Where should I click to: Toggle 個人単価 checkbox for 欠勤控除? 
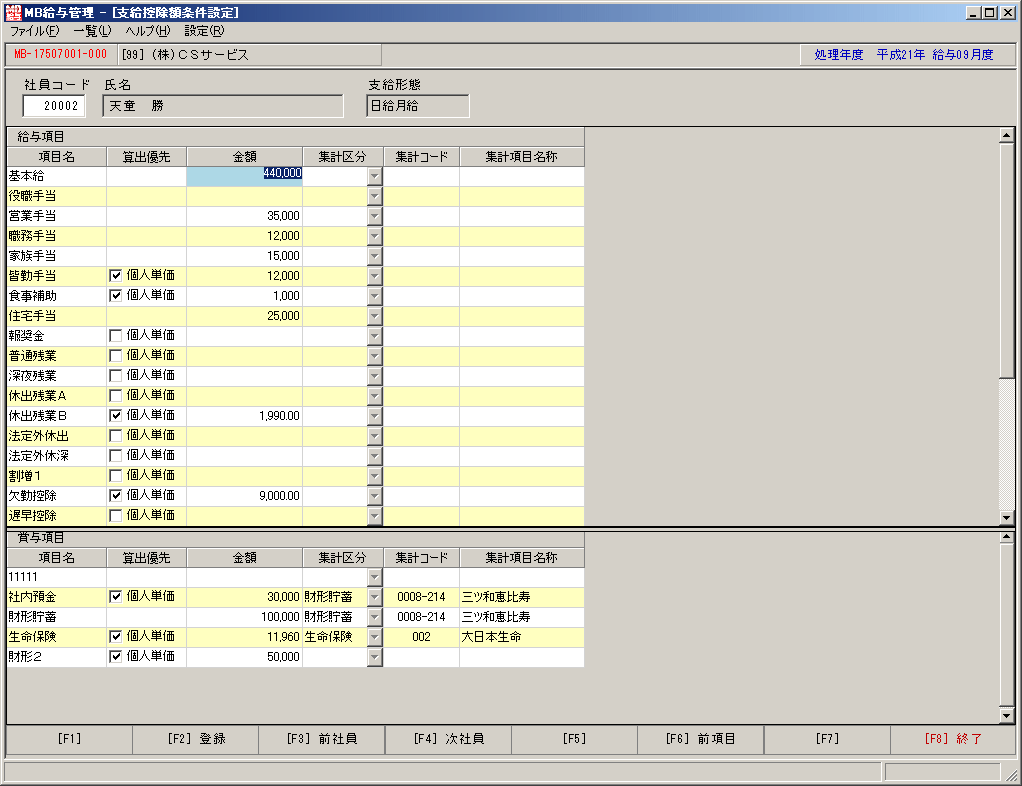(x=116, y=496)
